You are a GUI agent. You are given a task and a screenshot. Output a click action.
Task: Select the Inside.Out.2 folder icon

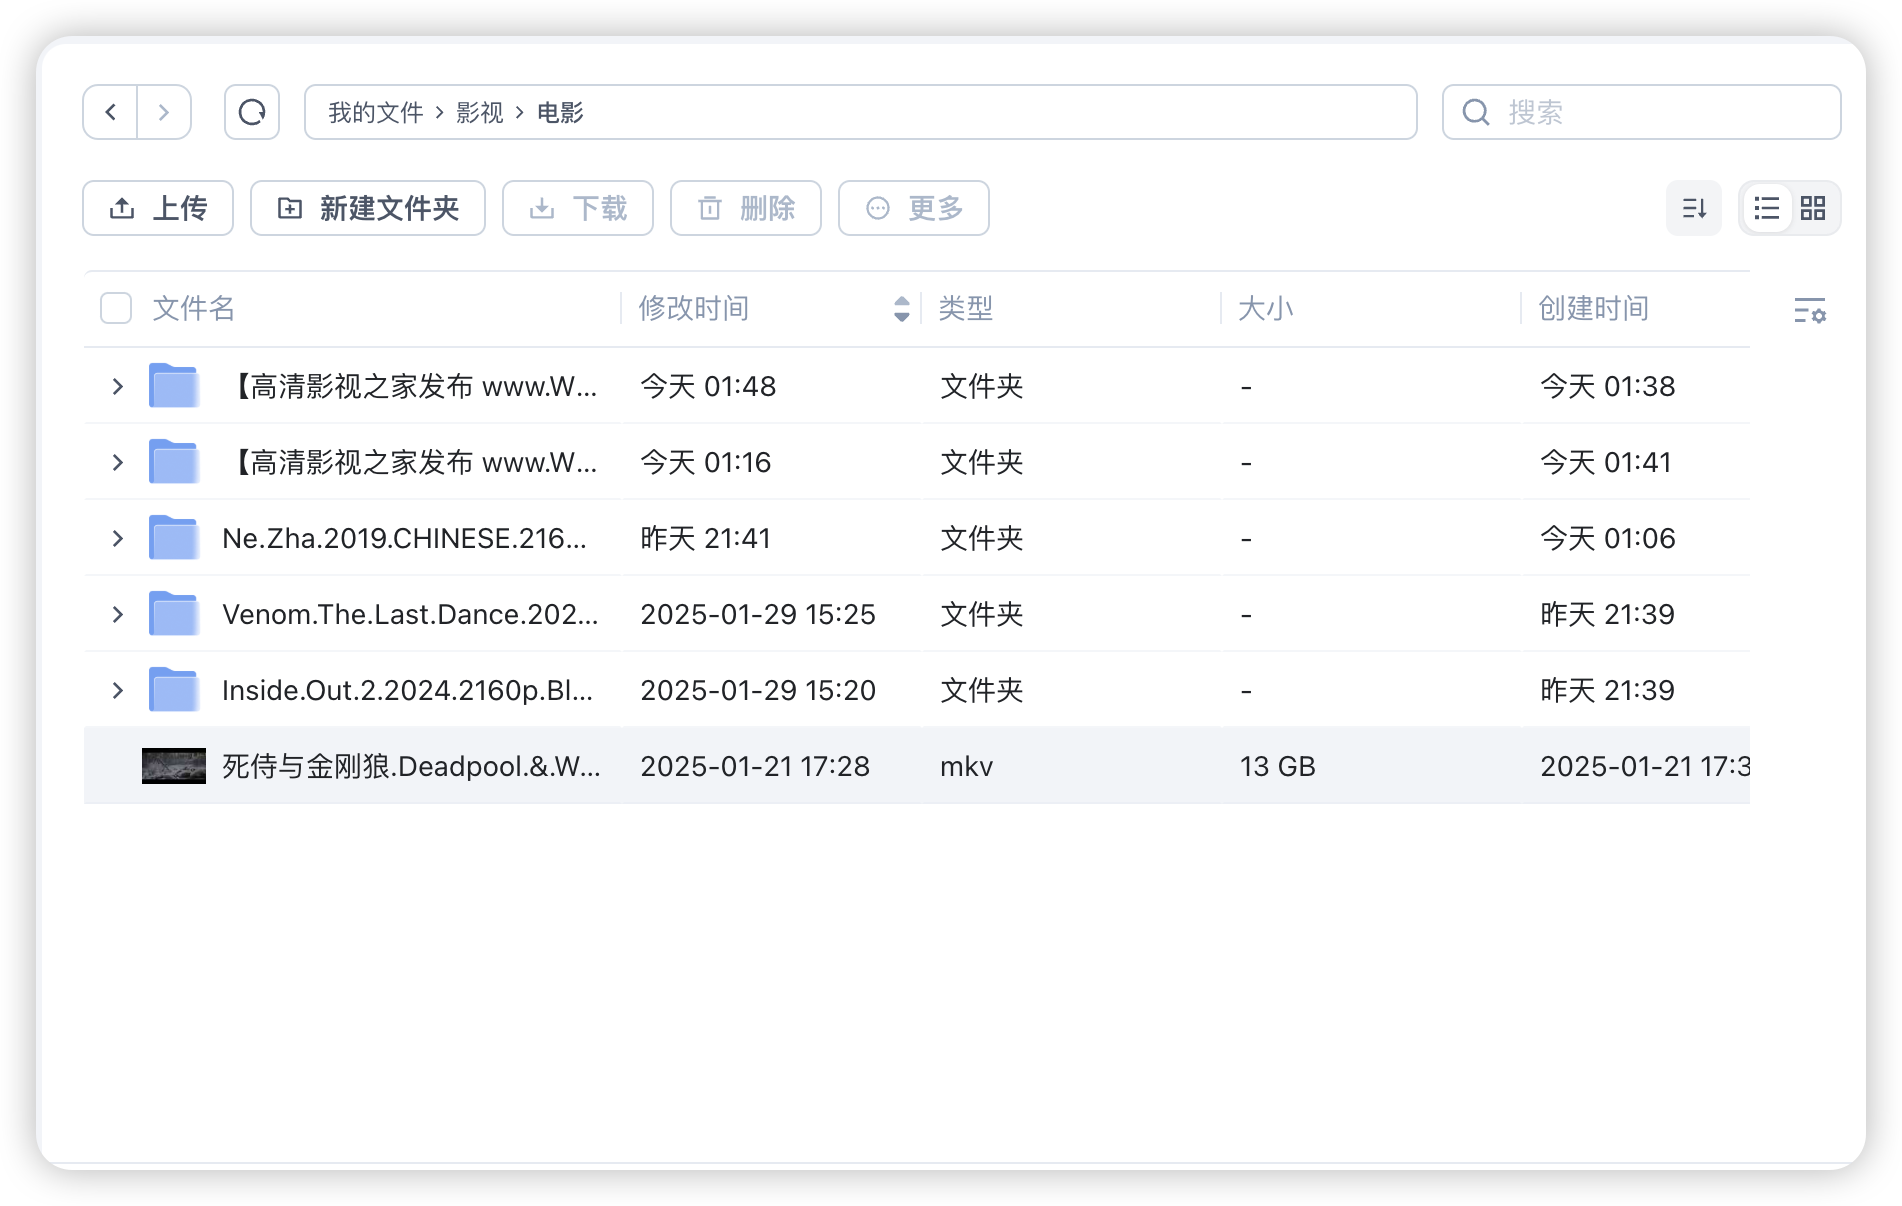[x=174, y=690]
